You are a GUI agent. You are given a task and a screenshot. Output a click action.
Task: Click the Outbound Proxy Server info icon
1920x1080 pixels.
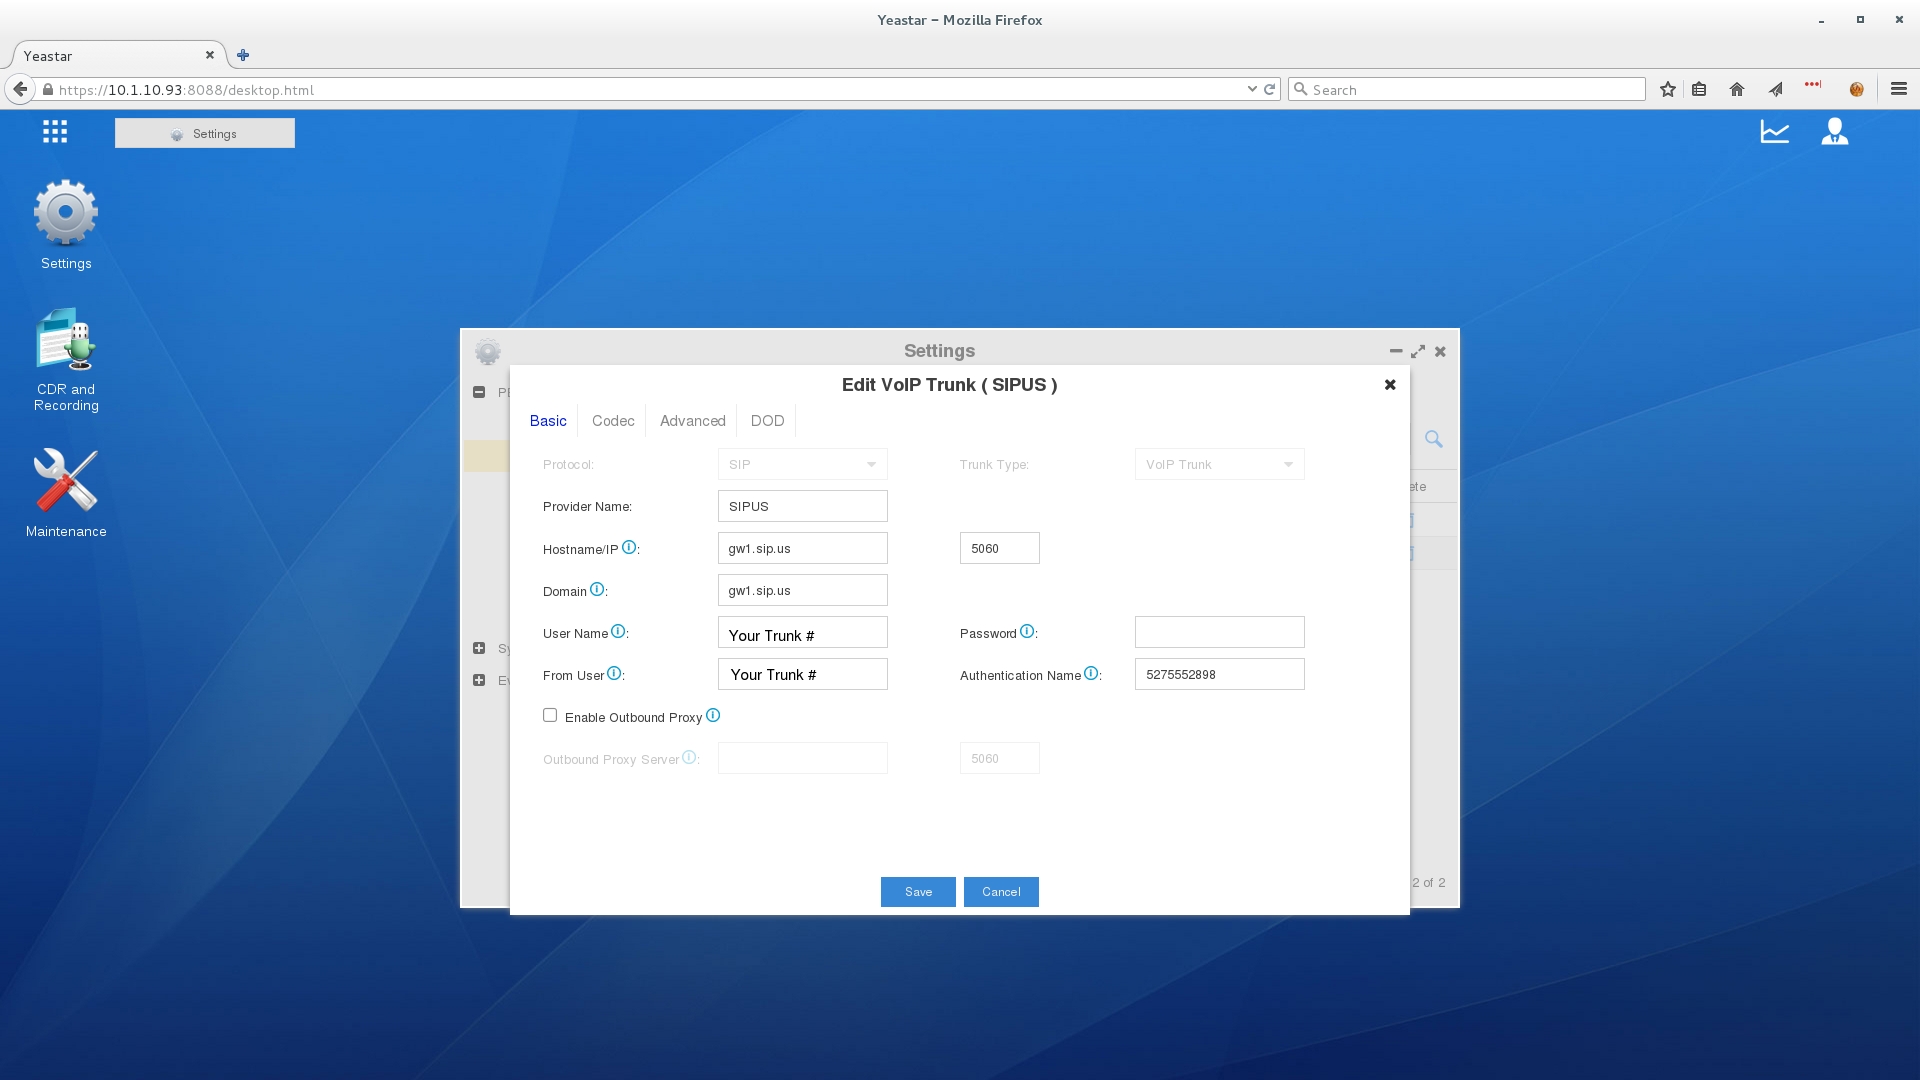pos(689,757)
